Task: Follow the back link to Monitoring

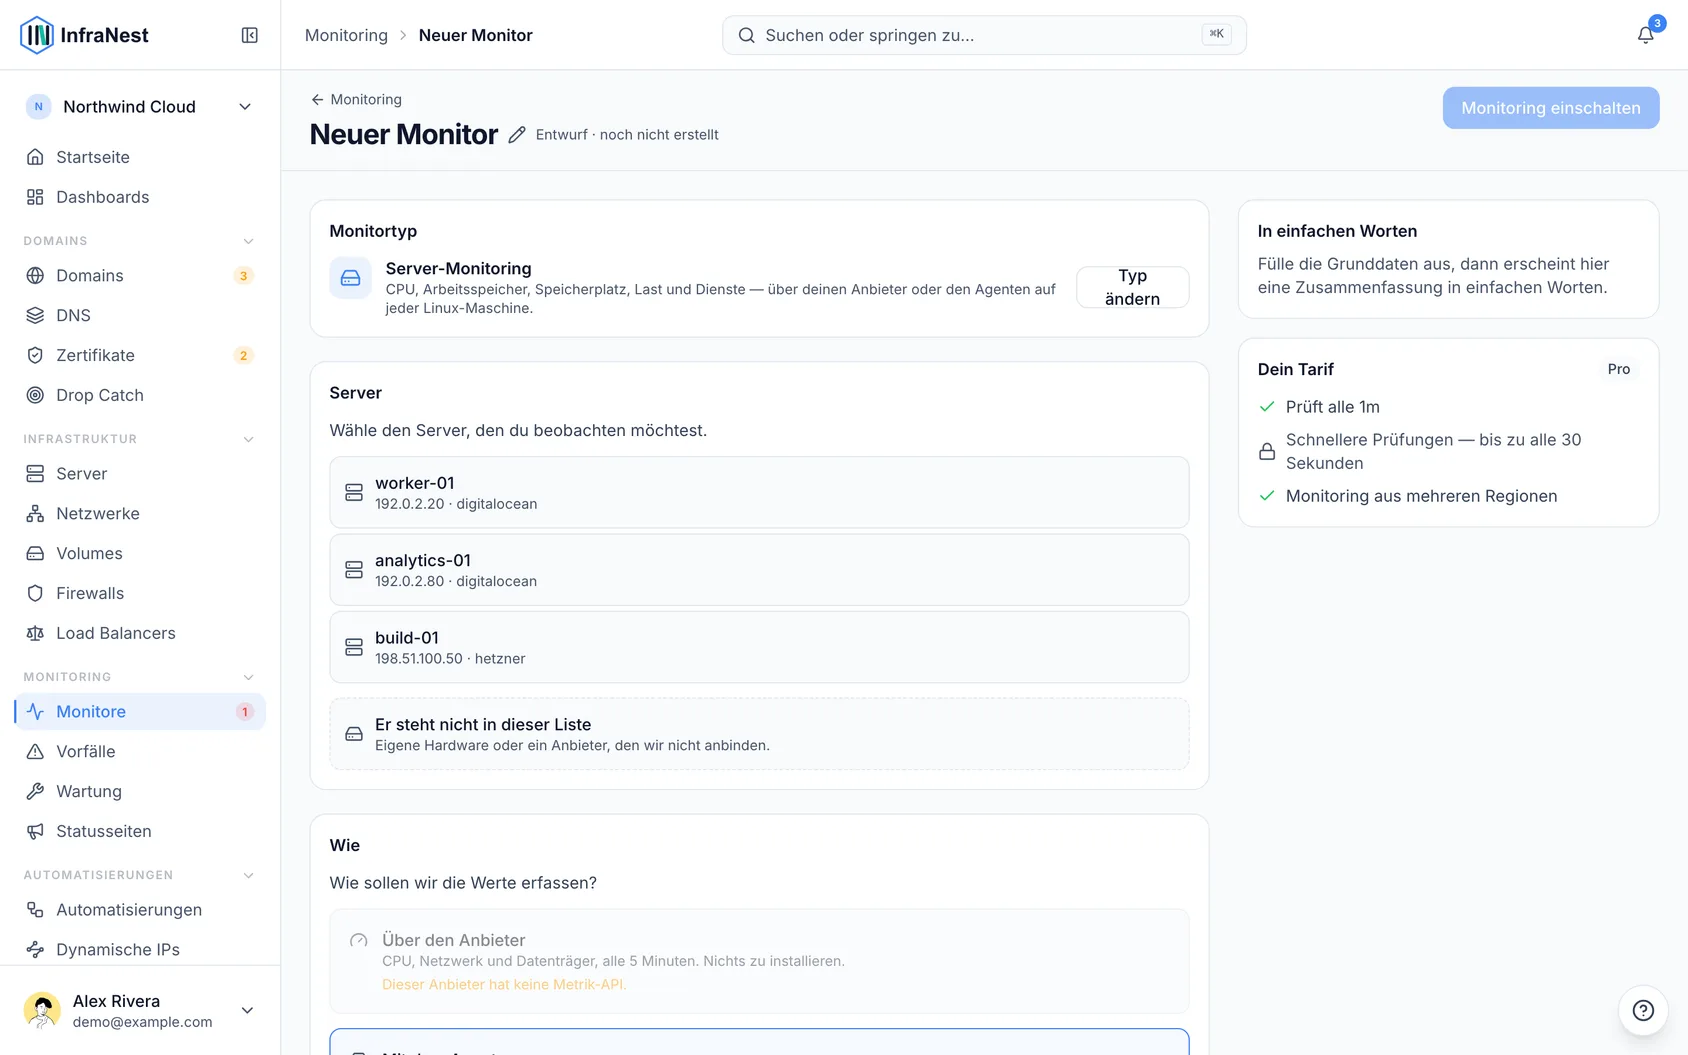Action: pyautogui.click(x=356, y=99)
